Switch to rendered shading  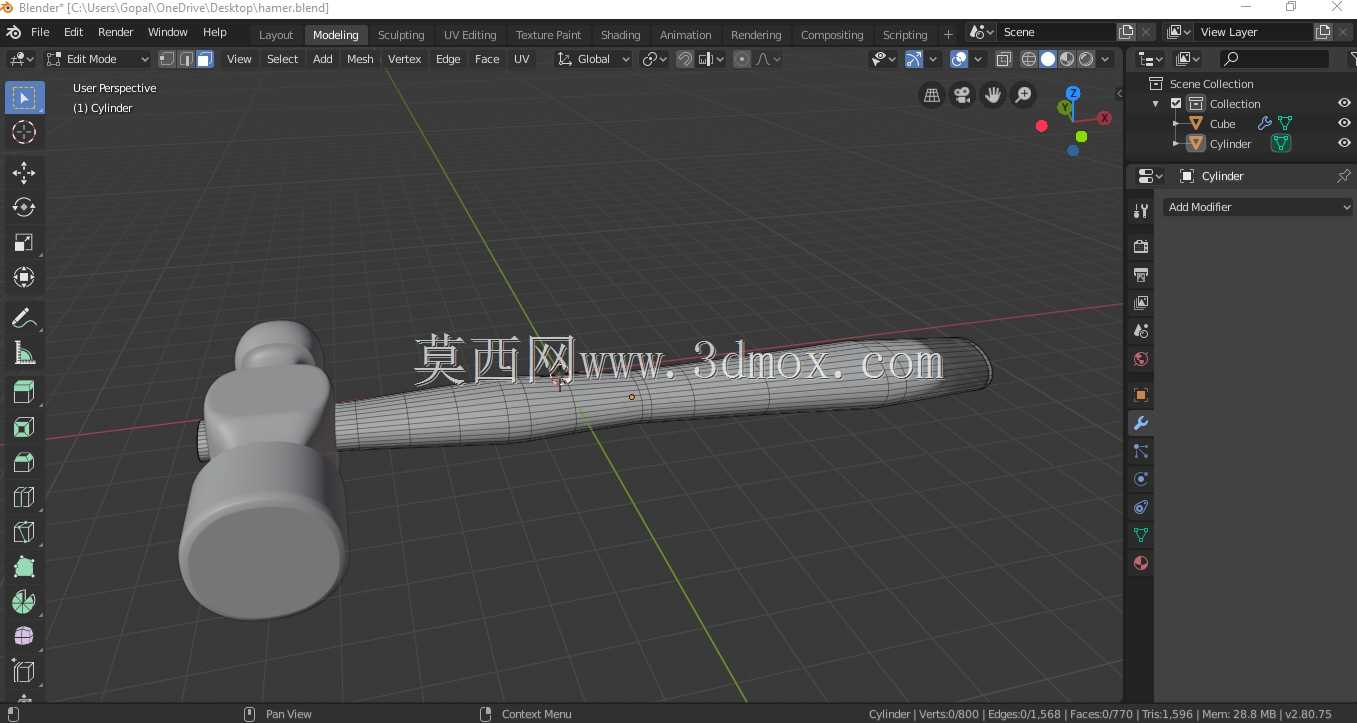pyautogui.click(x=1086, y=59)
